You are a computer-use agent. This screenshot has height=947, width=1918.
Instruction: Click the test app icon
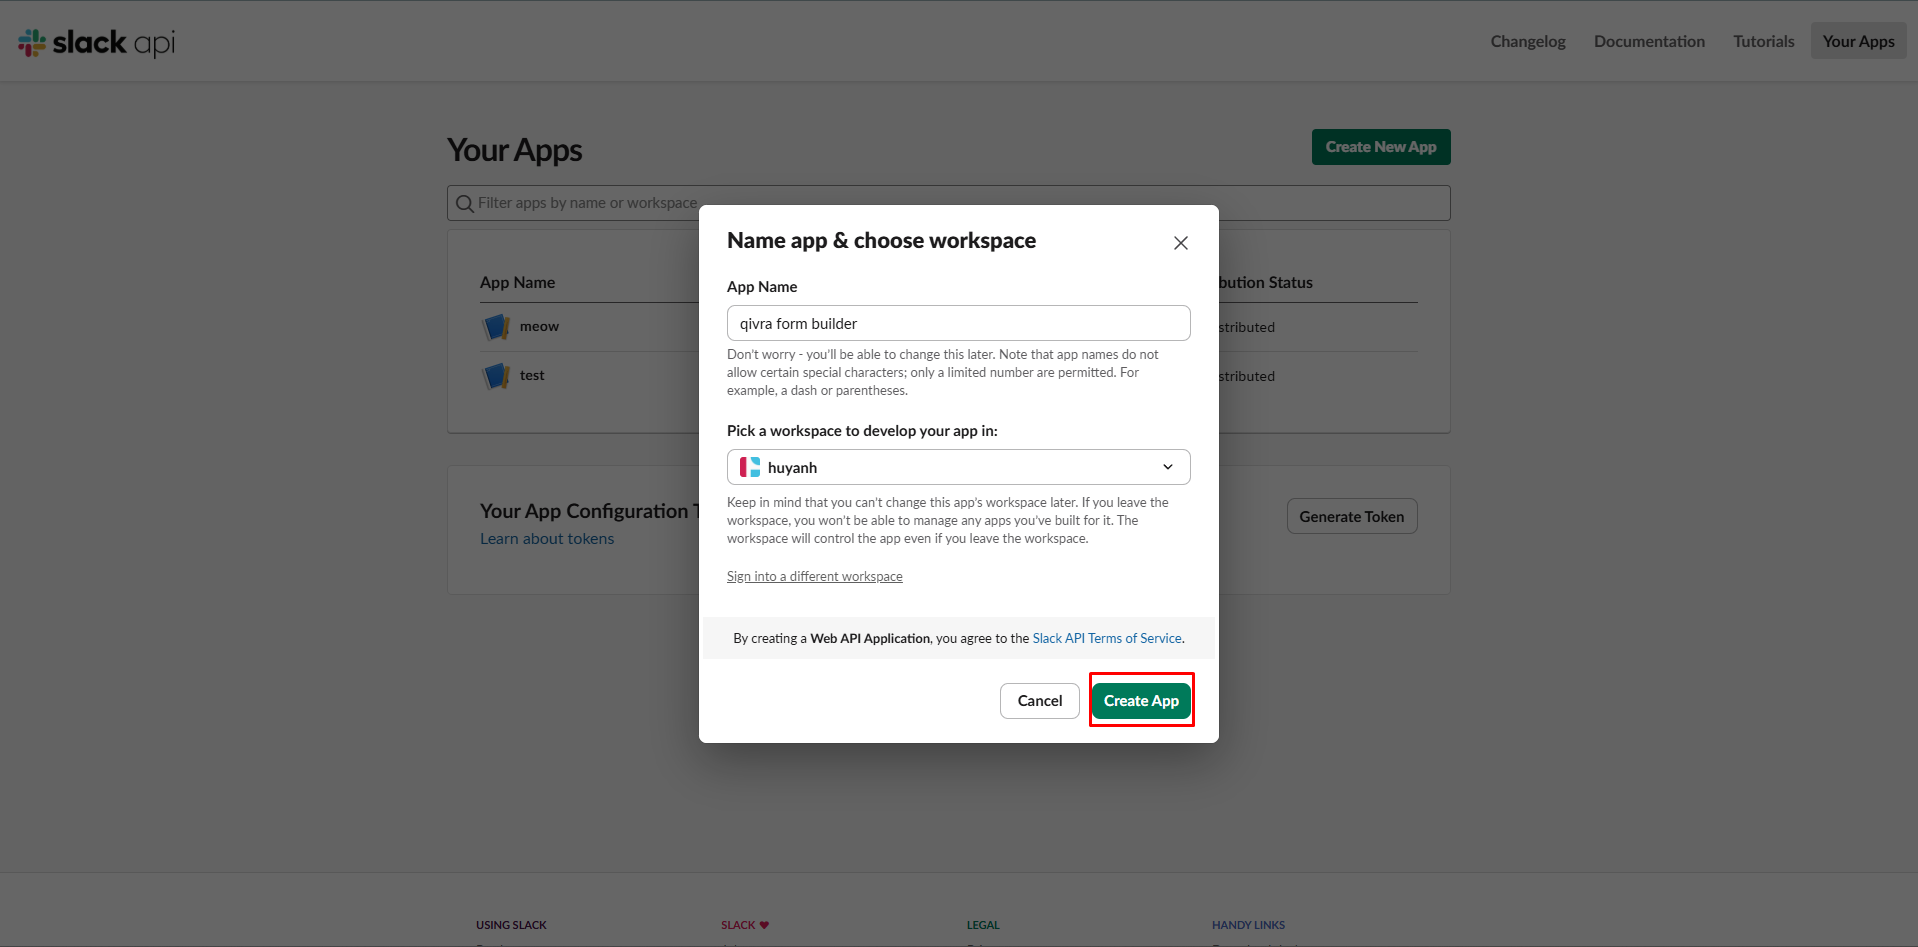coord(496,376)
